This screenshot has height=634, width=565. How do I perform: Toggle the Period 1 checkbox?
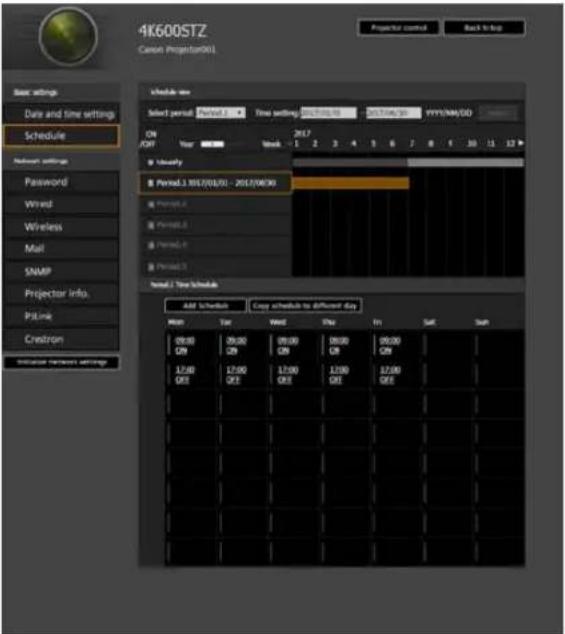[x=150, y=183]
